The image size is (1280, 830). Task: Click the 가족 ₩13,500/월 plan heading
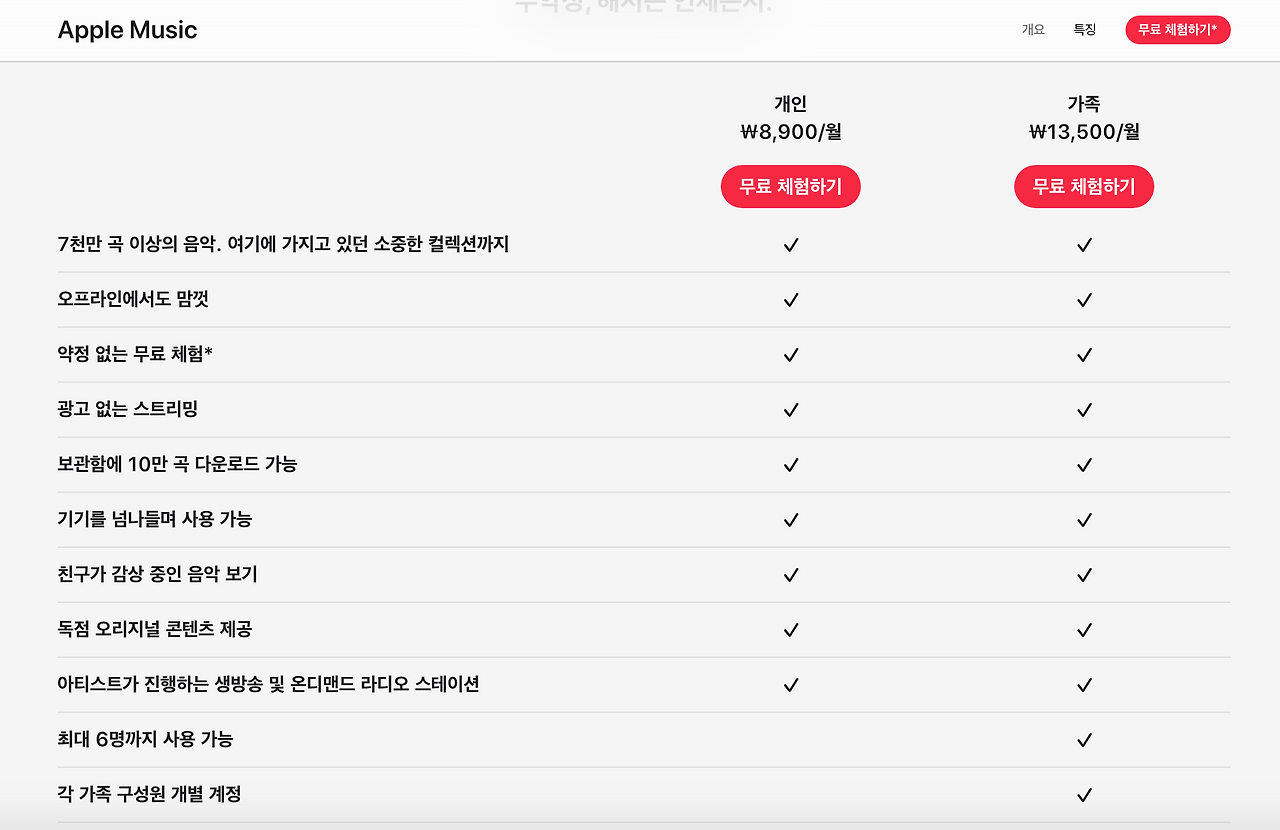coord(1084,118)
